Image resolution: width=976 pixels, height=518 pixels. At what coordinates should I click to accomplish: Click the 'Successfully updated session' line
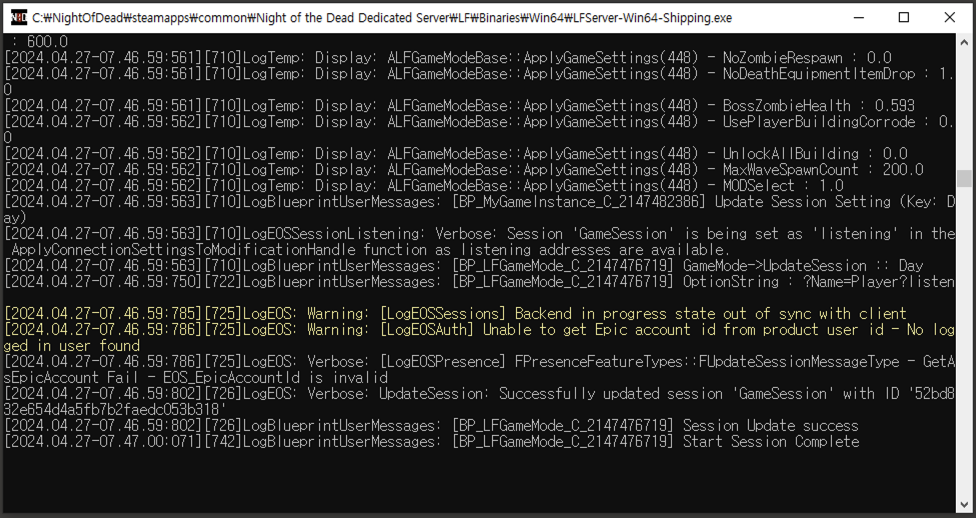click(479, 393)
